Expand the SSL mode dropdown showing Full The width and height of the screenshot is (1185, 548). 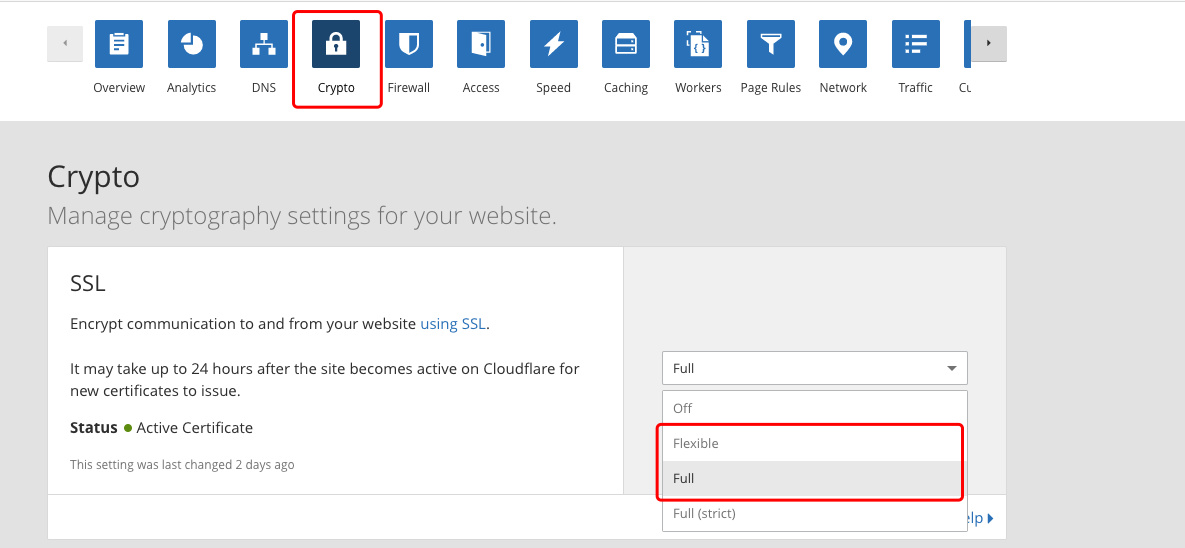click(x=815, y=368)
